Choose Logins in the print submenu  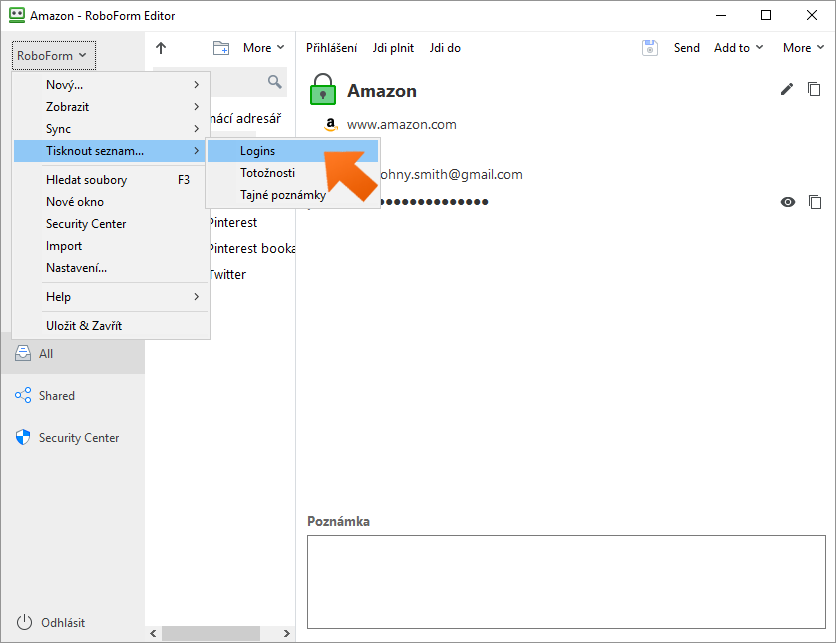coord(293,151)
